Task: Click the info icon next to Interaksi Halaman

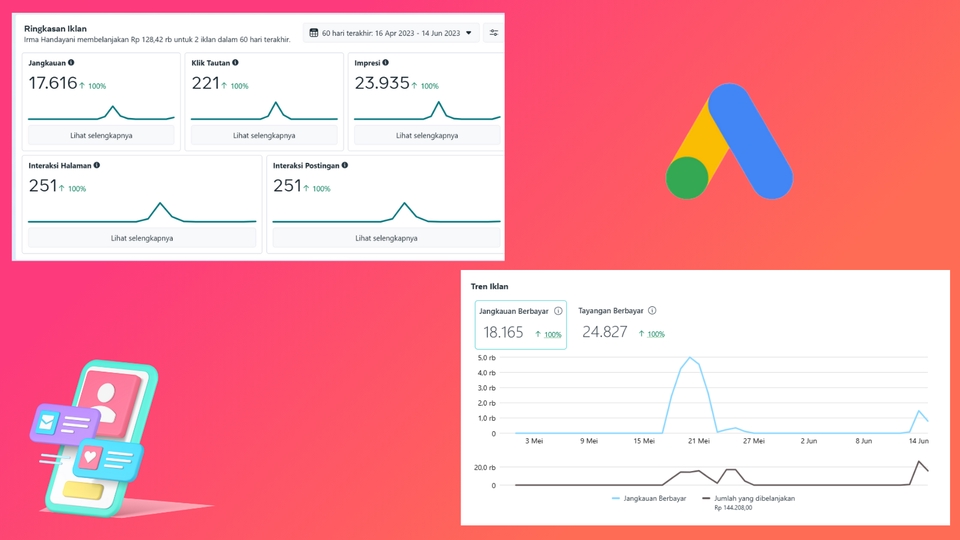Action: [x=97, y=165]
